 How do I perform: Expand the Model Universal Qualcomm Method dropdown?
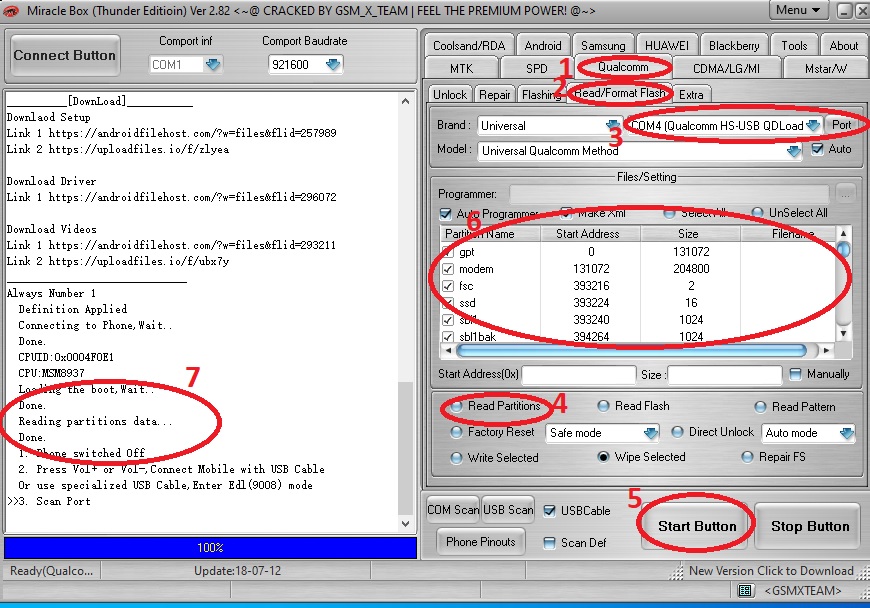[793, 151]
